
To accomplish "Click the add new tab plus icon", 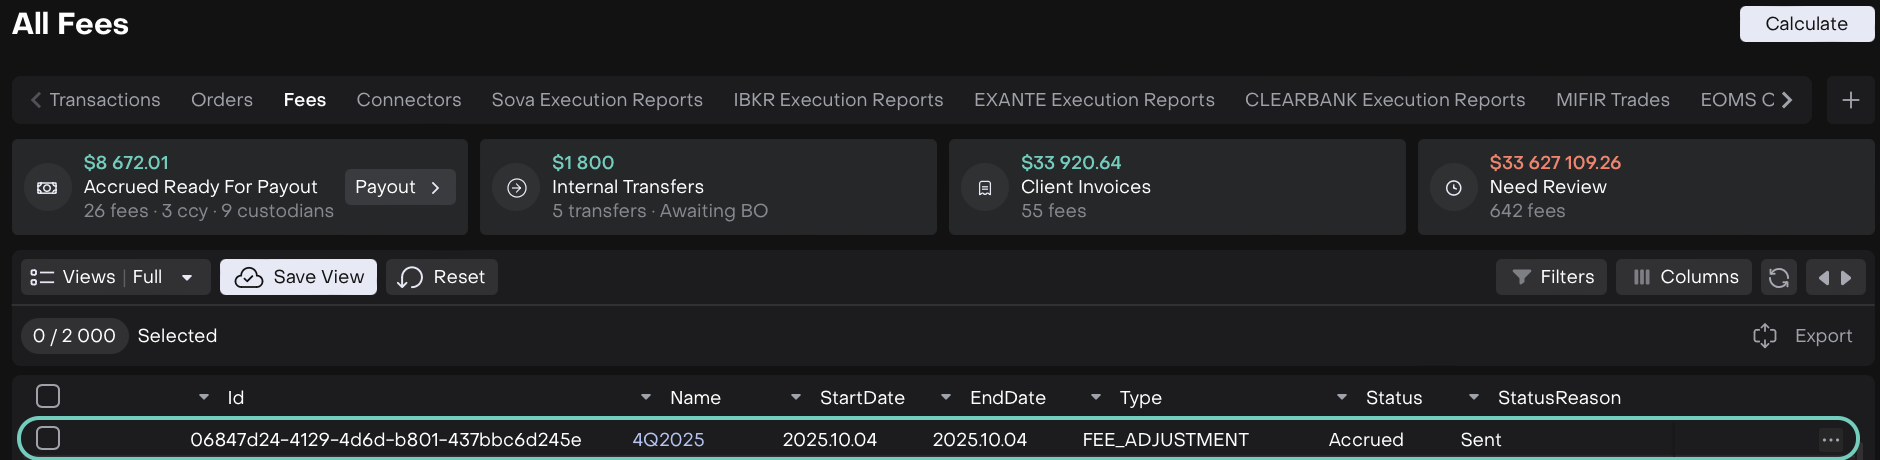I will click(x=1850, y=100).
